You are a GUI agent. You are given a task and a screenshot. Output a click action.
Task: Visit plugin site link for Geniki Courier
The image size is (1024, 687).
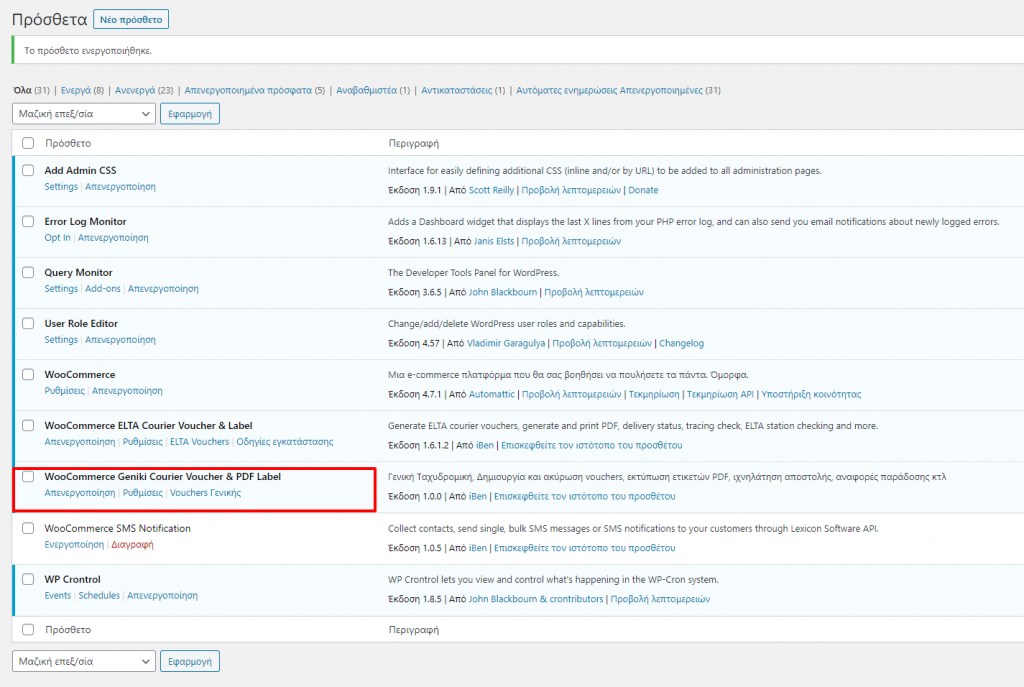(x=584, y=496)
